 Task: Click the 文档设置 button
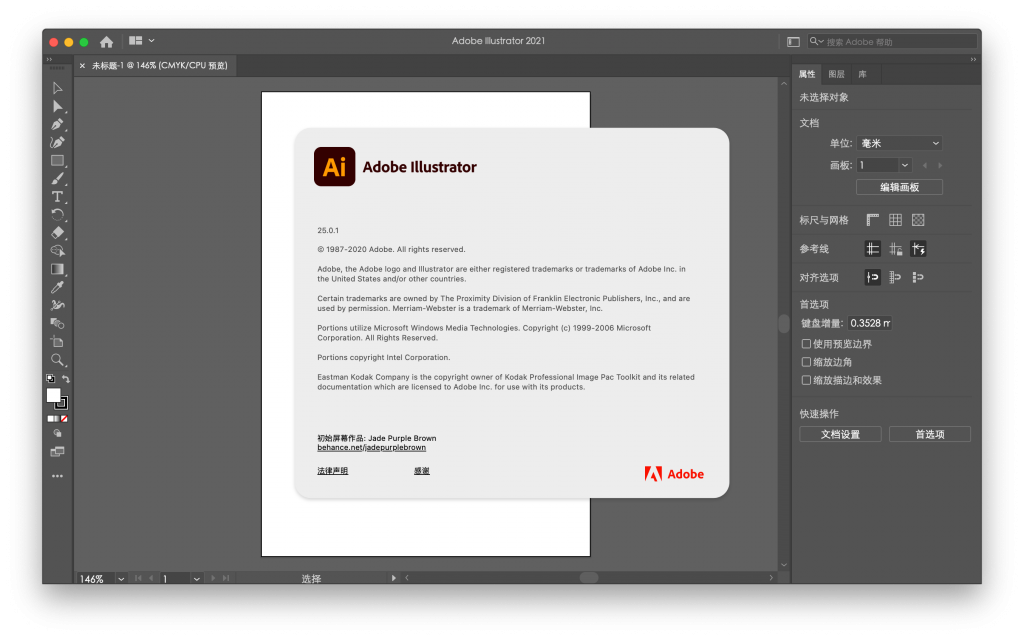pyautogui.click(x=840, y=434)
